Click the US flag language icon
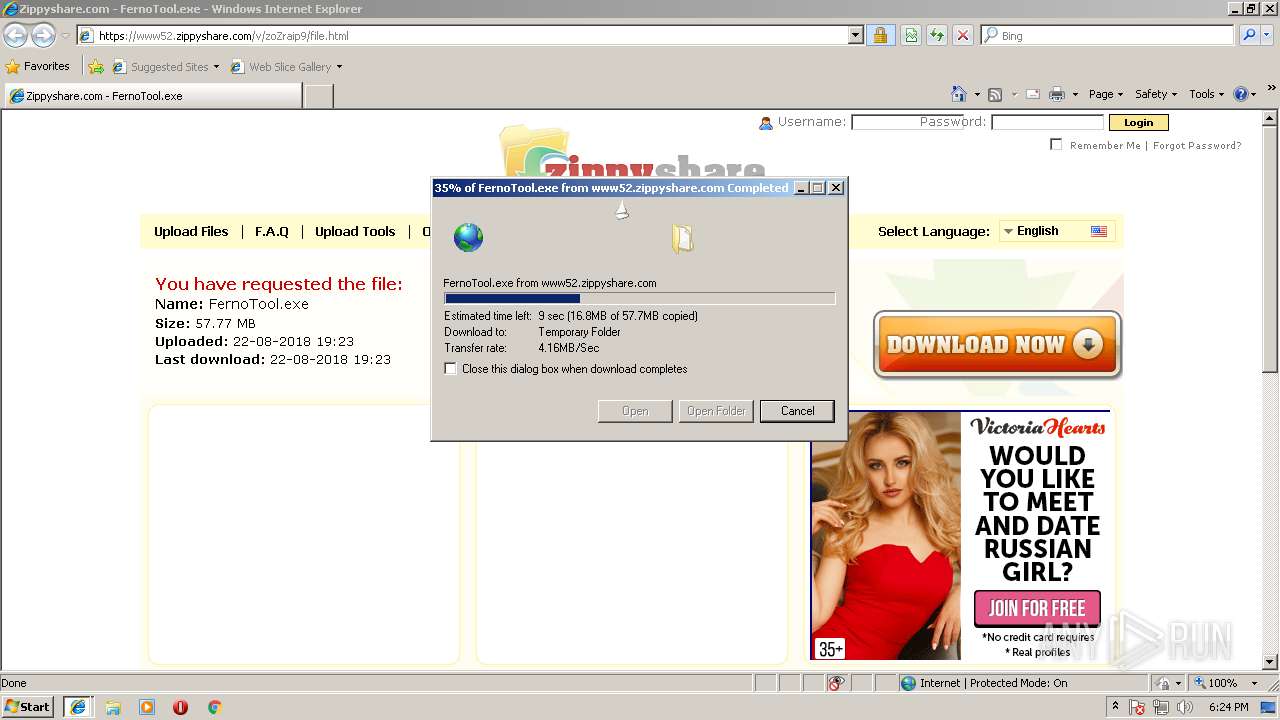This screenshot has width=1280, height=720. 1099,231
